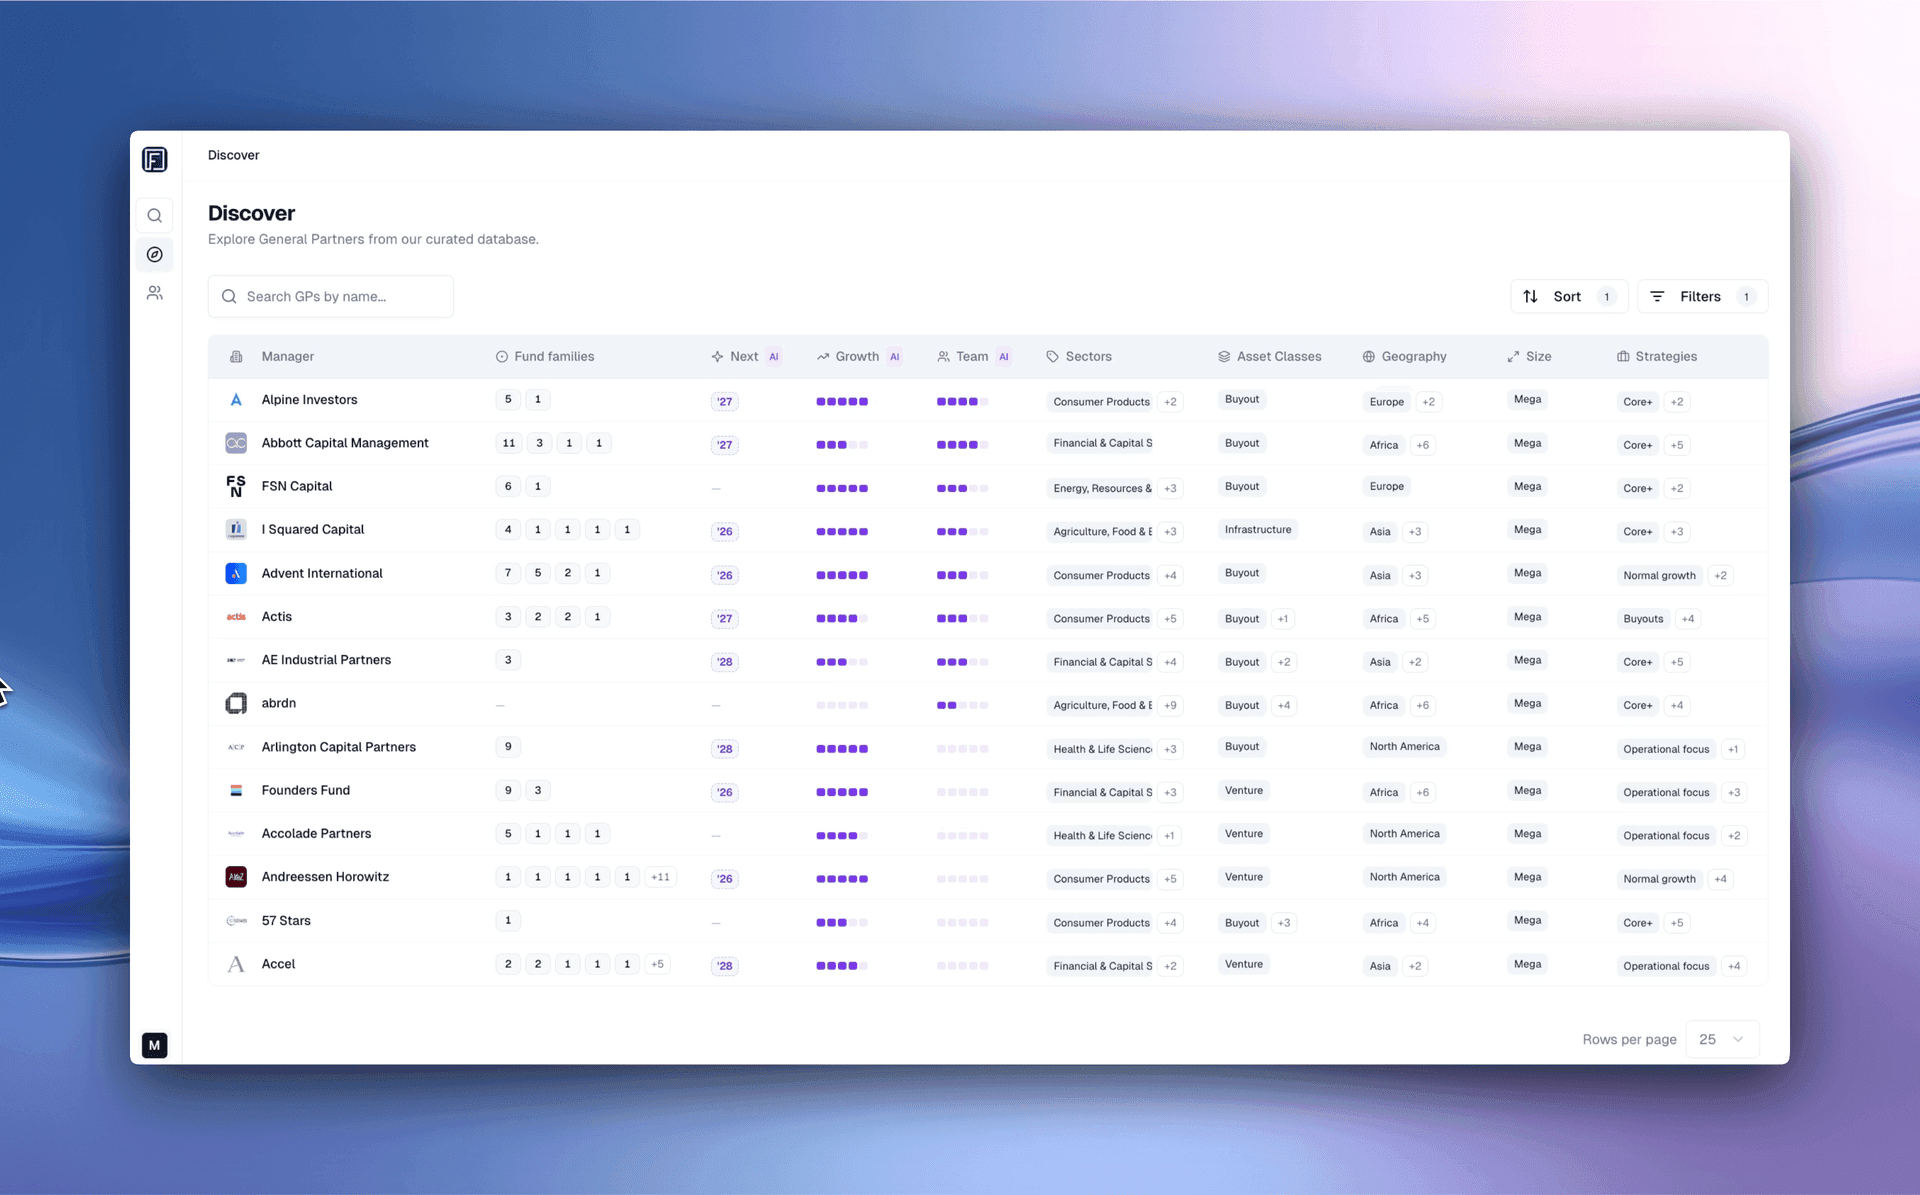Expand +5 sectors for Actis
1920x1195 pixels.
[x=1170, y=619]
